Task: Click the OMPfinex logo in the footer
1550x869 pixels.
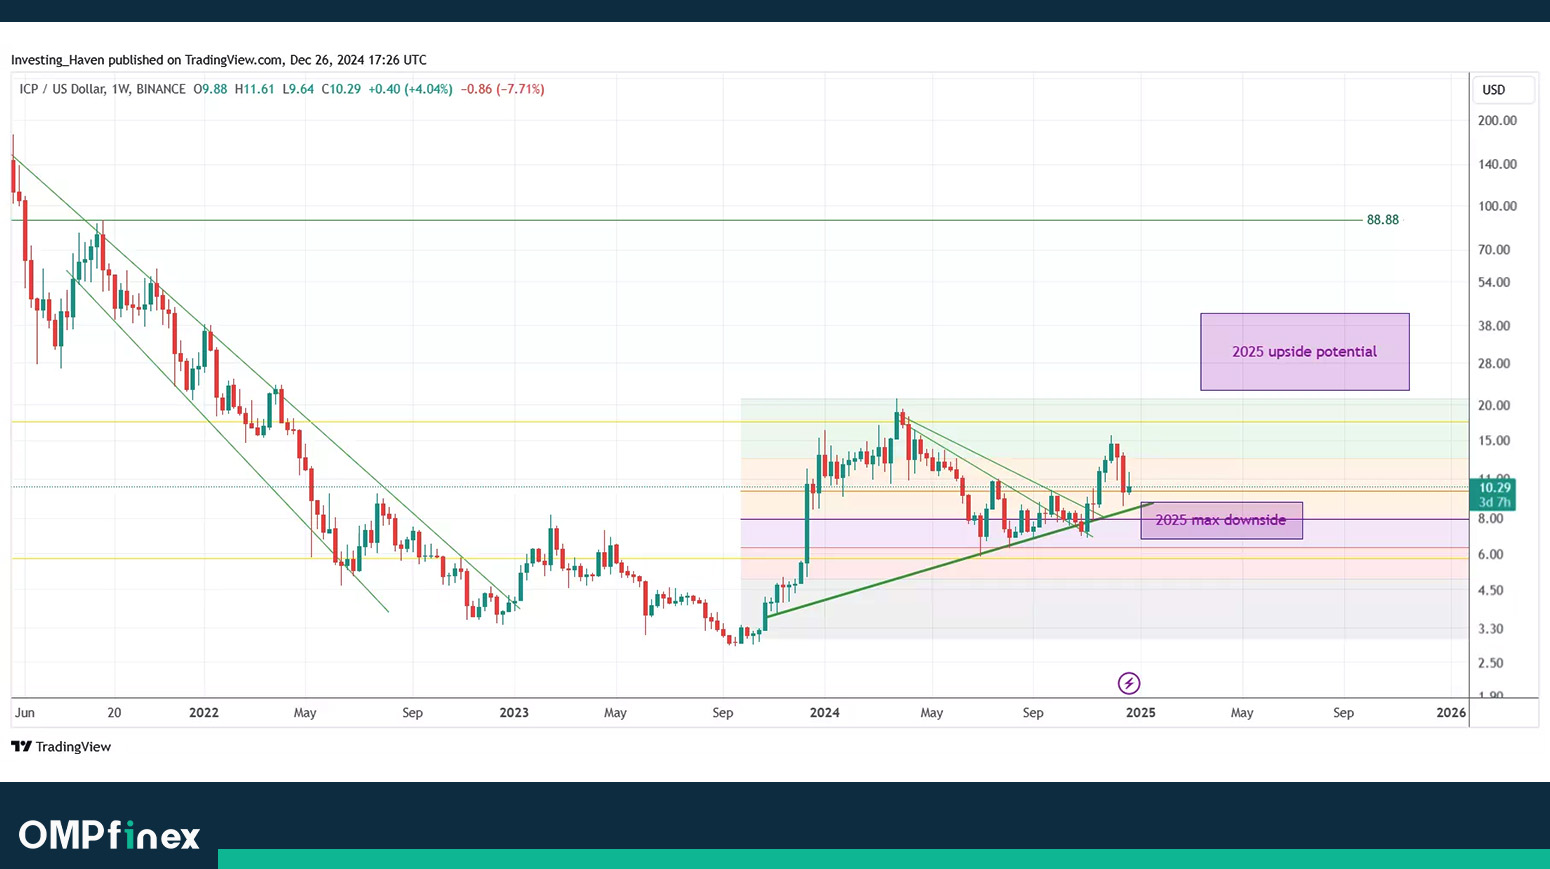Action: pyautogui.click(x=109, y=835)
